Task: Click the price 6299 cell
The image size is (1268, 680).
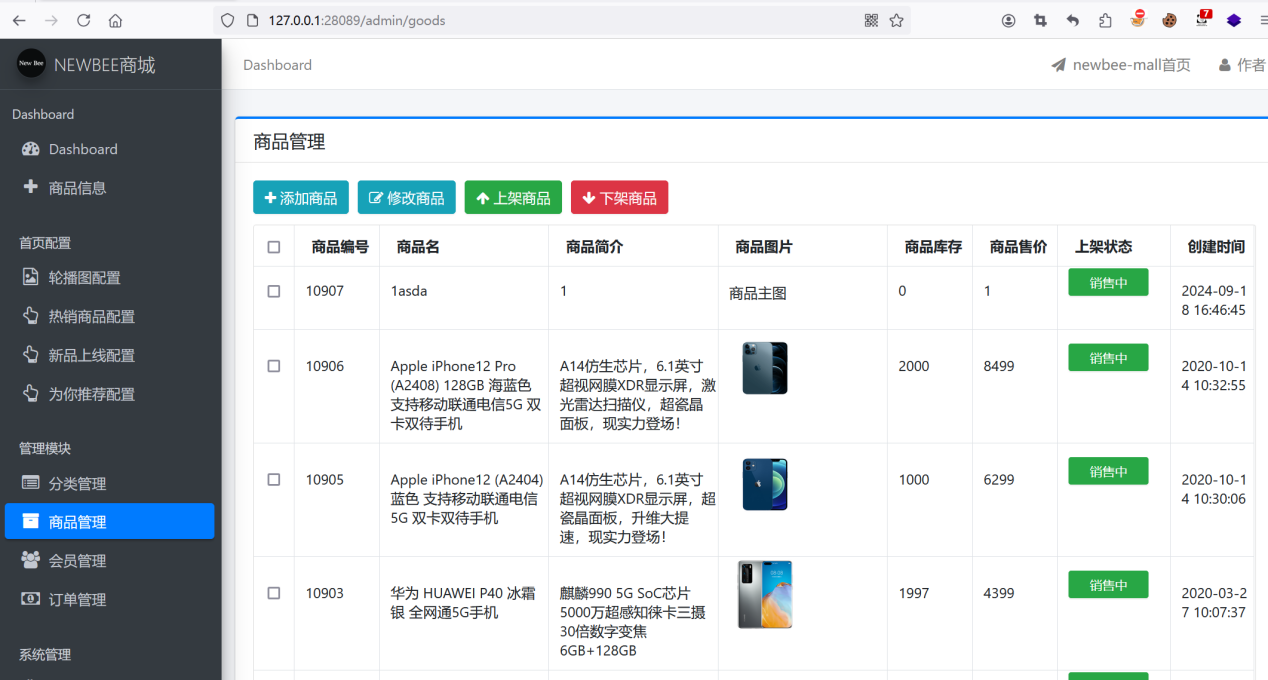Action: pyautogui.click(x=999, y=480)
